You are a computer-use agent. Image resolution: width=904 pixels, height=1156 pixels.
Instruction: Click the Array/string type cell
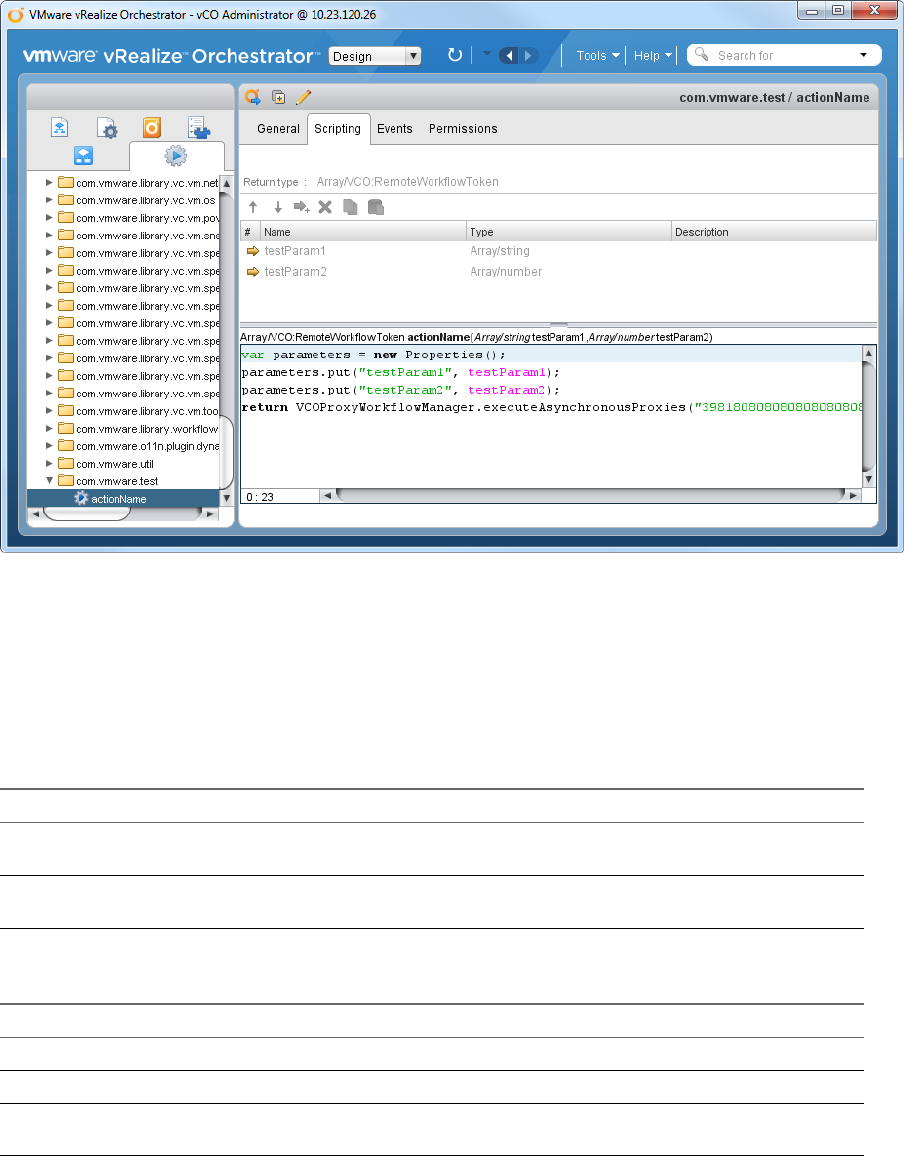point(500,251)
